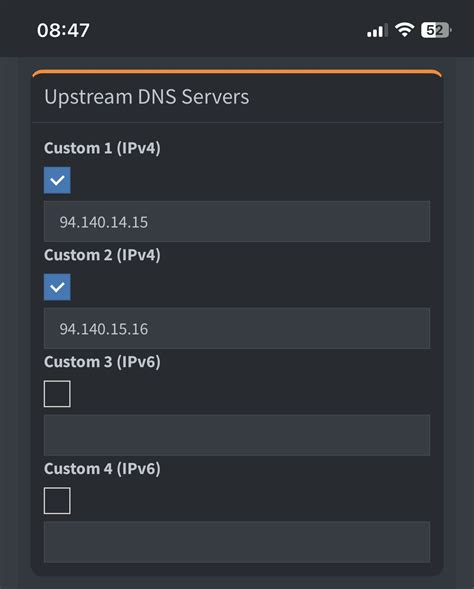
Task: Tap the cellular signal strength icon
Action: tap(377, 30)
